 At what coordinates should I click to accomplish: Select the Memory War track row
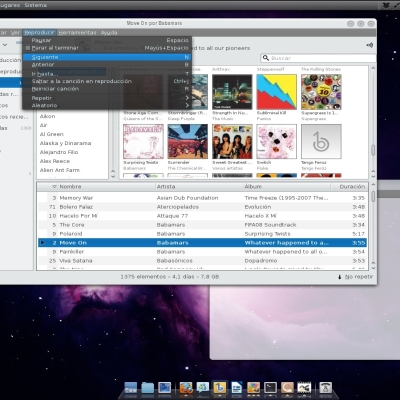202,198
